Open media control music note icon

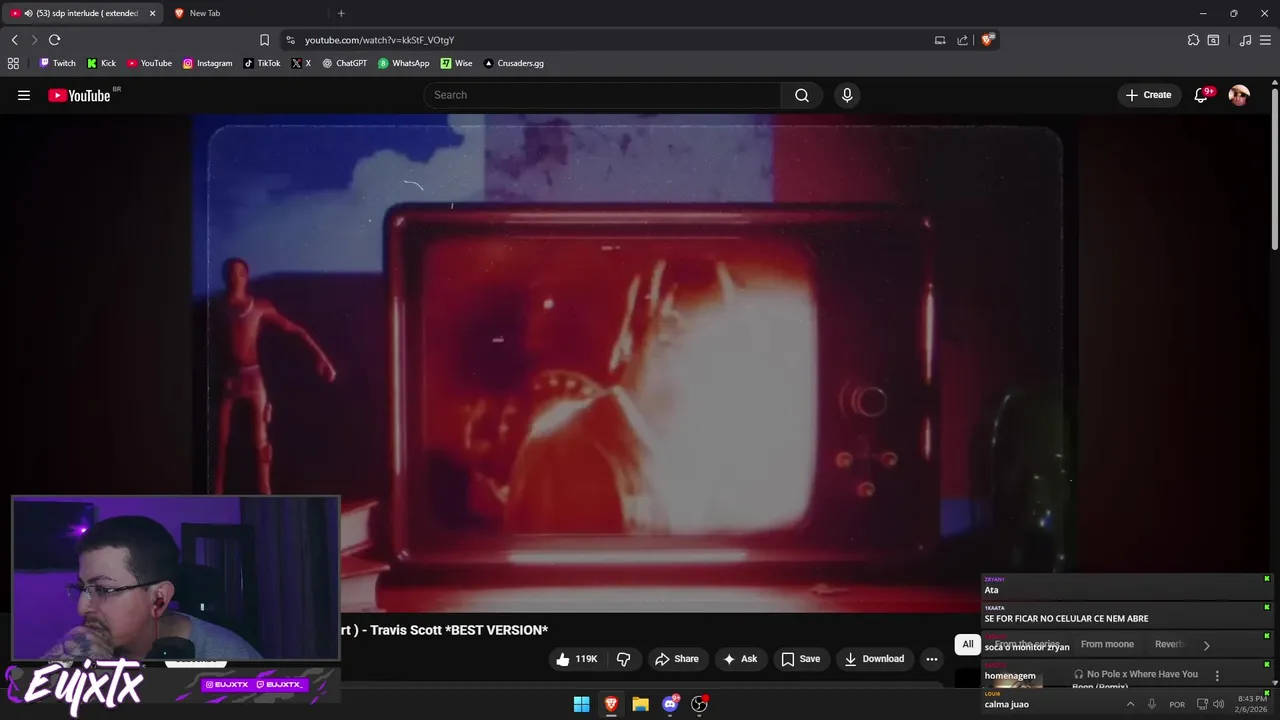pyautogui.click(x=1245, y=40)
